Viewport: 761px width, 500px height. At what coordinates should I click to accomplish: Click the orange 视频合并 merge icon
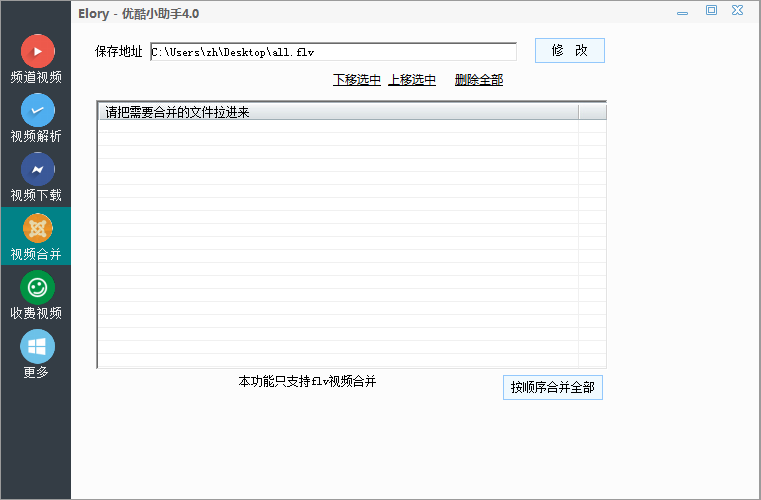pyautogui.click(x=37, y=228)
